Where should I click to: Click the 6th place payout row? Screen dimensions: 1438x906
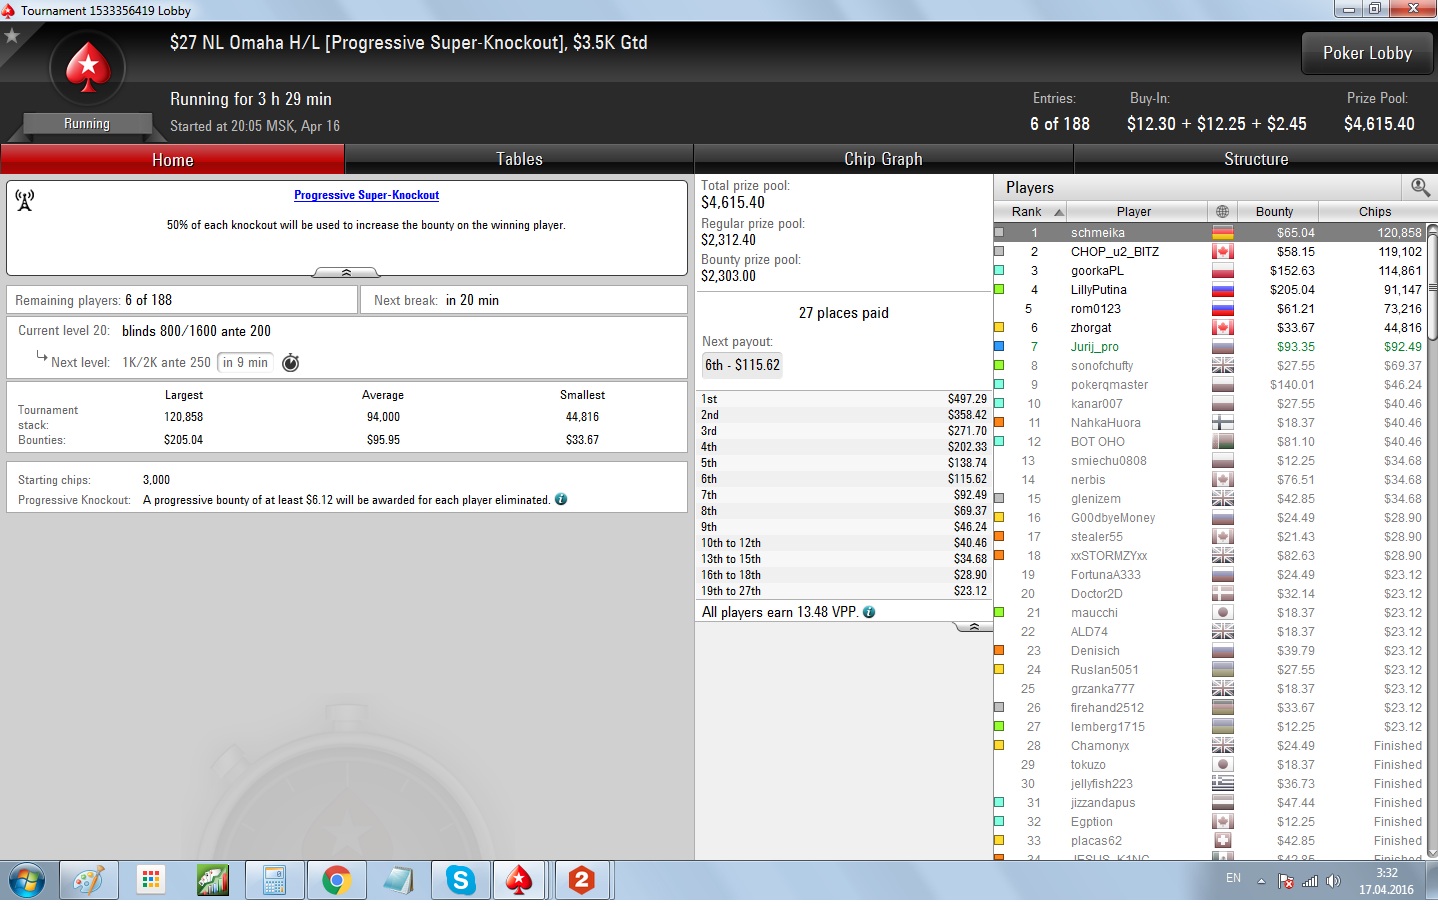coord(843,479)
